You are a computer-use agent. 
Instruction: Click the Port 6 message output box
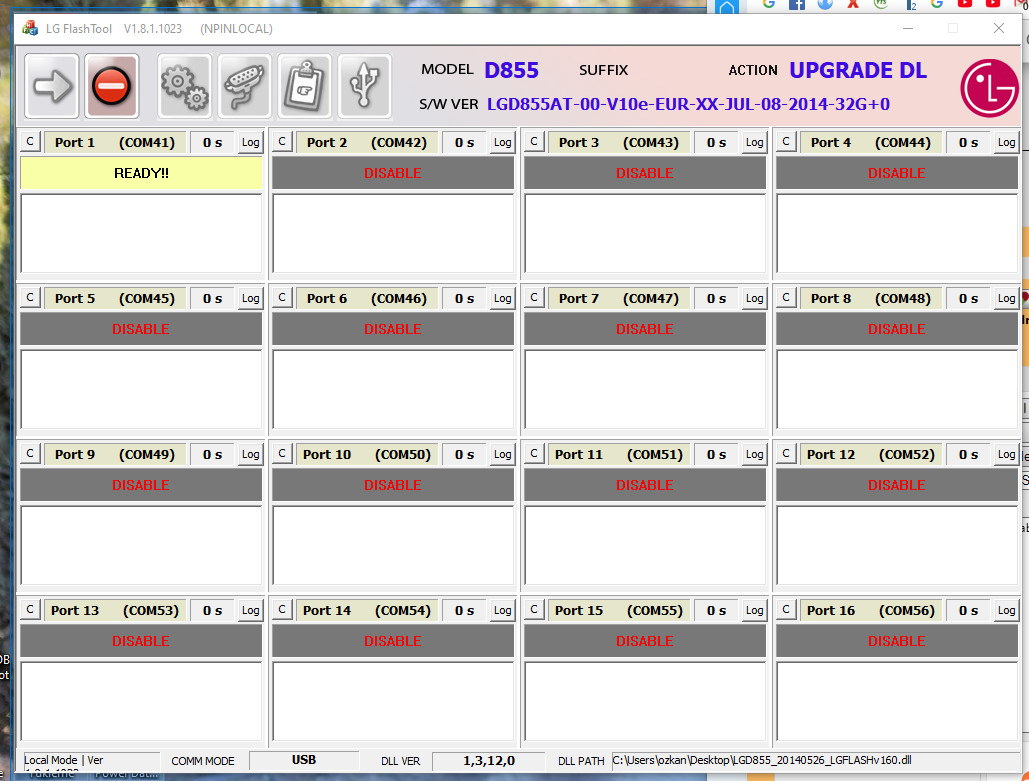[x=393, y=389]
